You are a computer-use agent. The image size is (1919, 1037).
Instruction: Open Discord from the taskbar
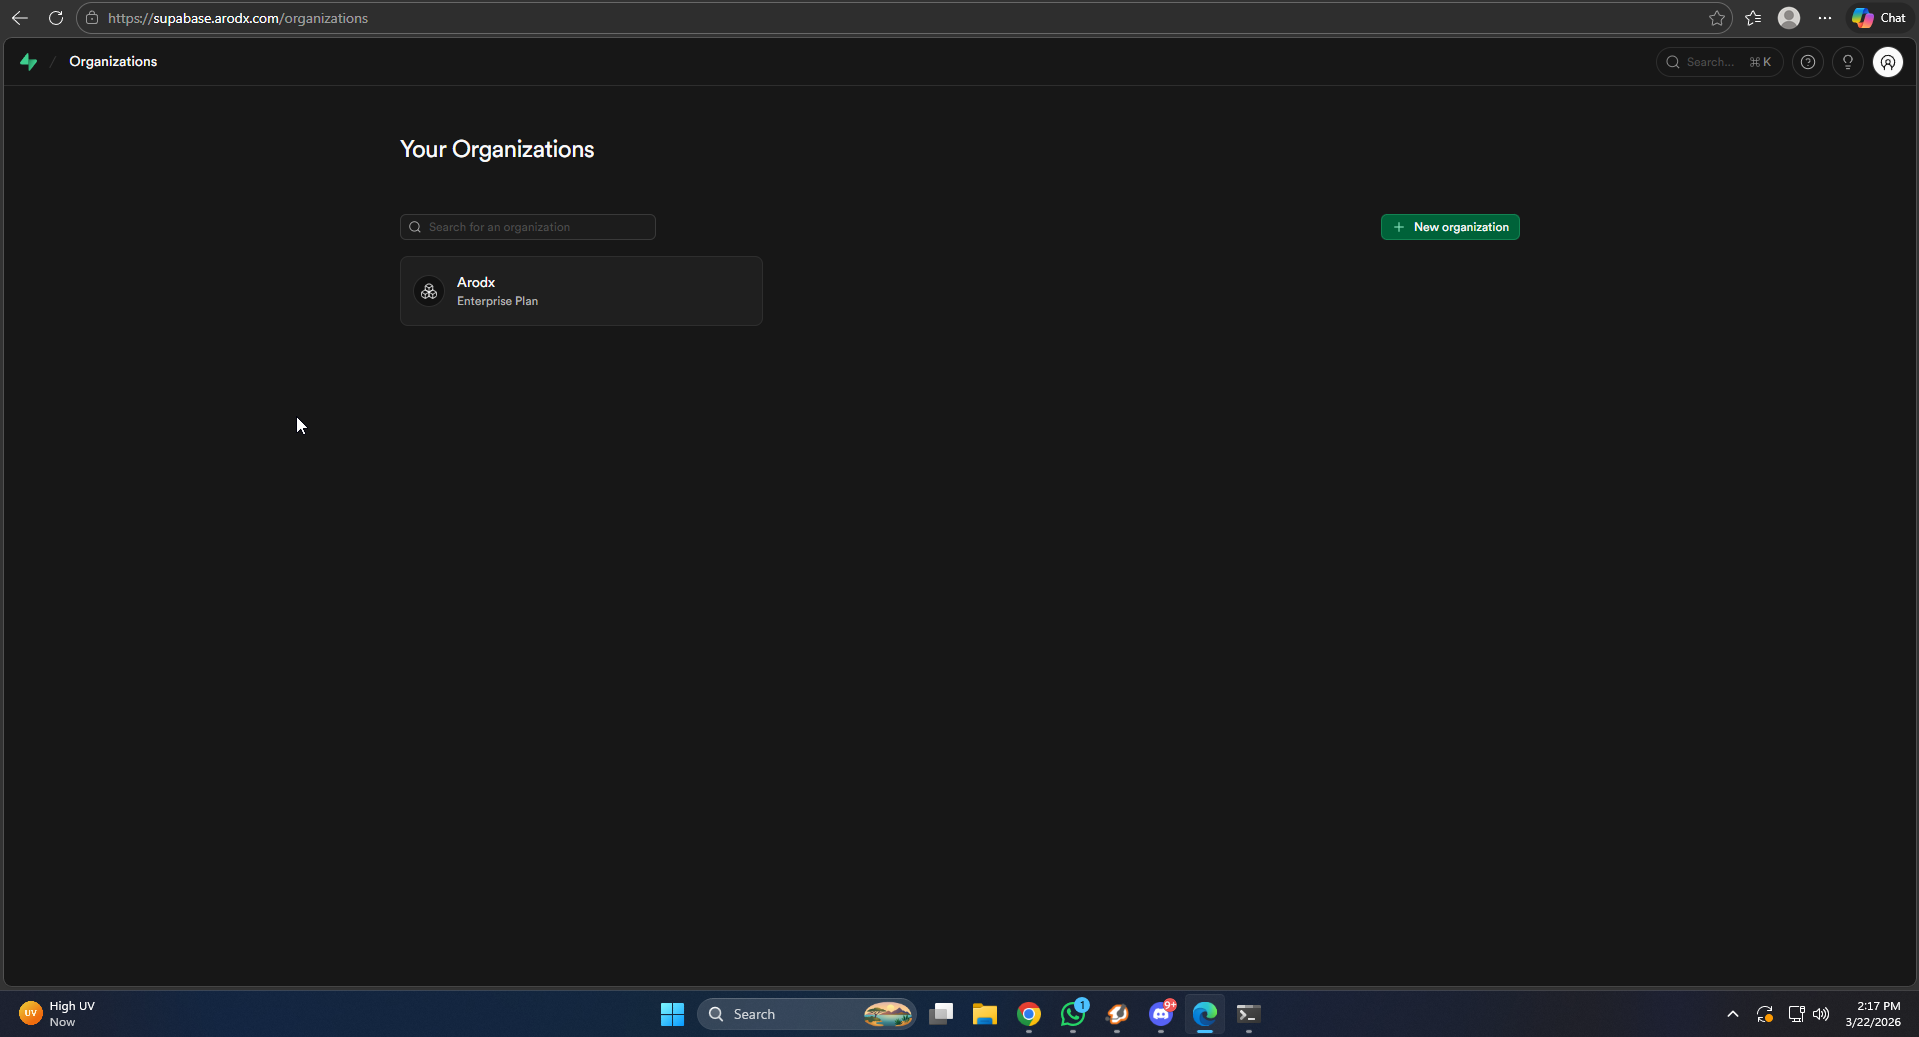(1161, 1014)
